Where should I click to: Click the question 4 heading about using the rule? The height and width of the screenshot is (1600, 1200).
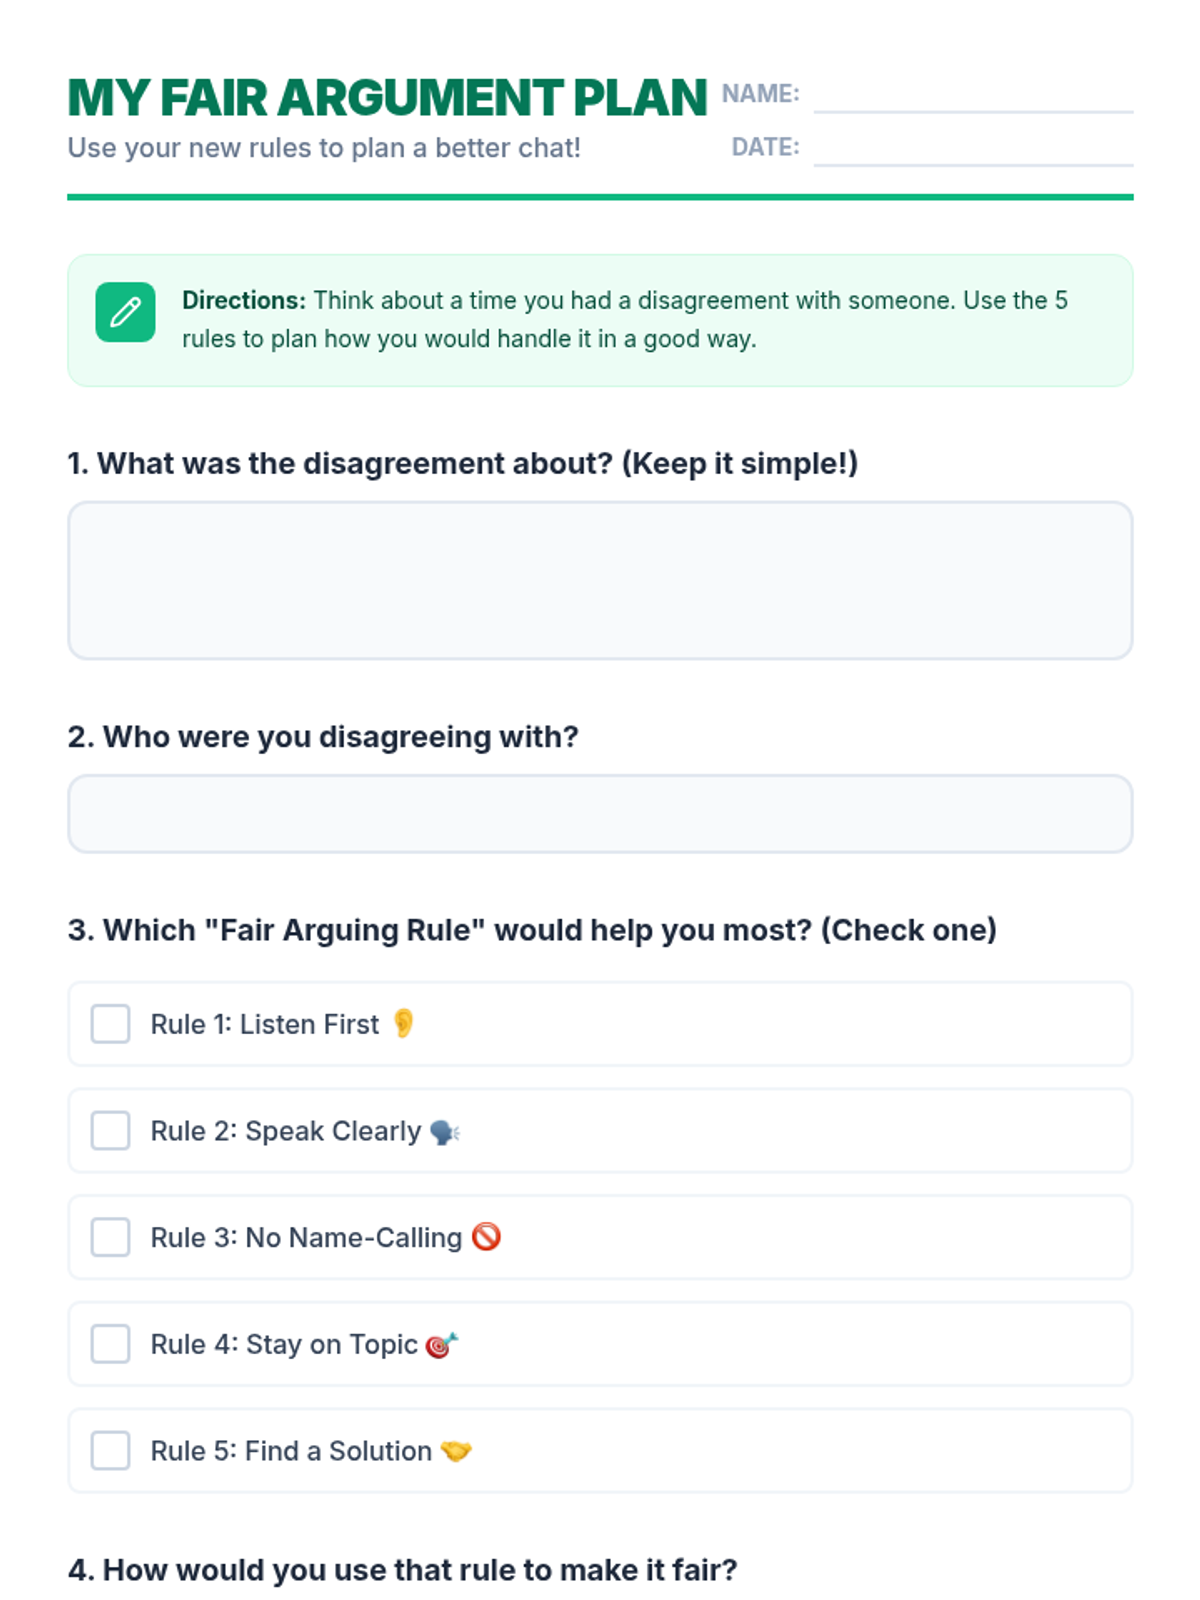(402, 1570)
